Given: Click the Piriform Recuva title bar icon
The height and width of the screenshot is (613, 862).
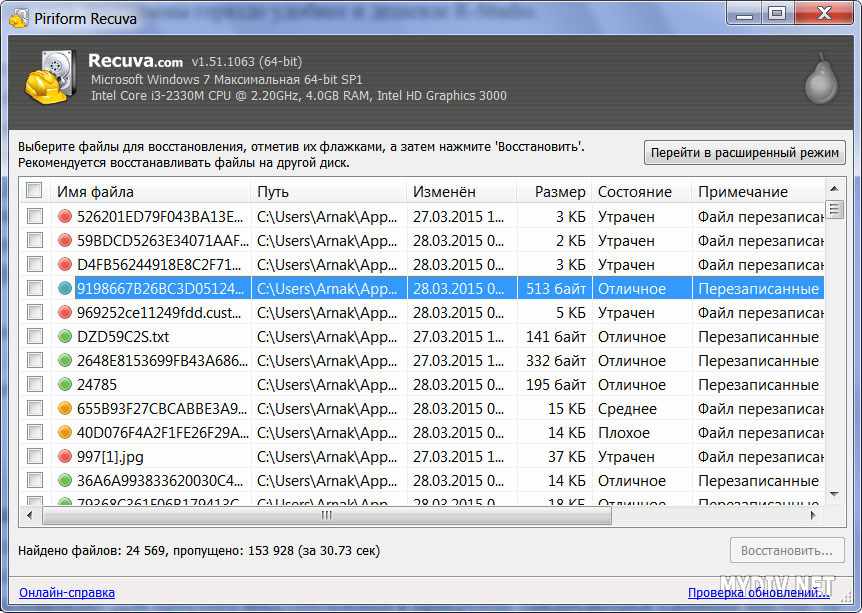Looking at the screenshot, I should tap(19, 19).
